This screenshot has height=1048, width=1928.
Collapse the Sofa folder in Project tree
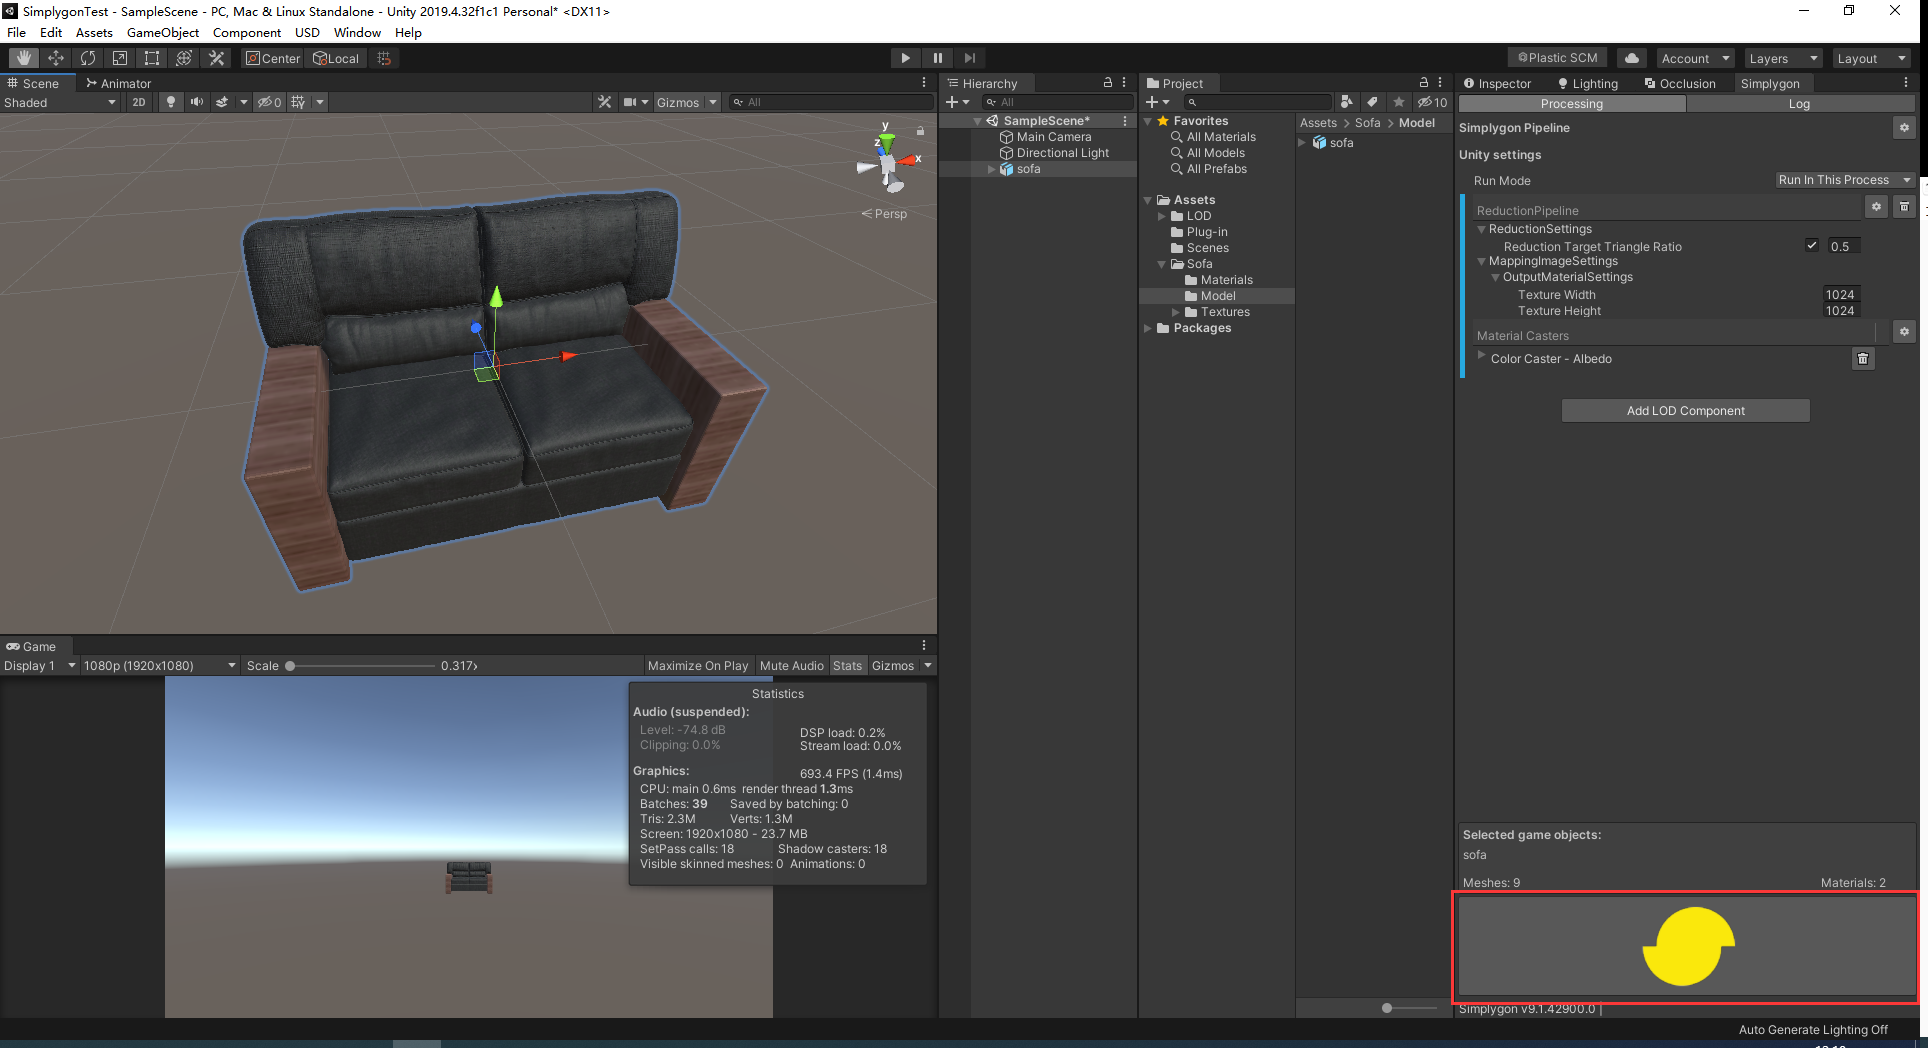pos(1162,264)
